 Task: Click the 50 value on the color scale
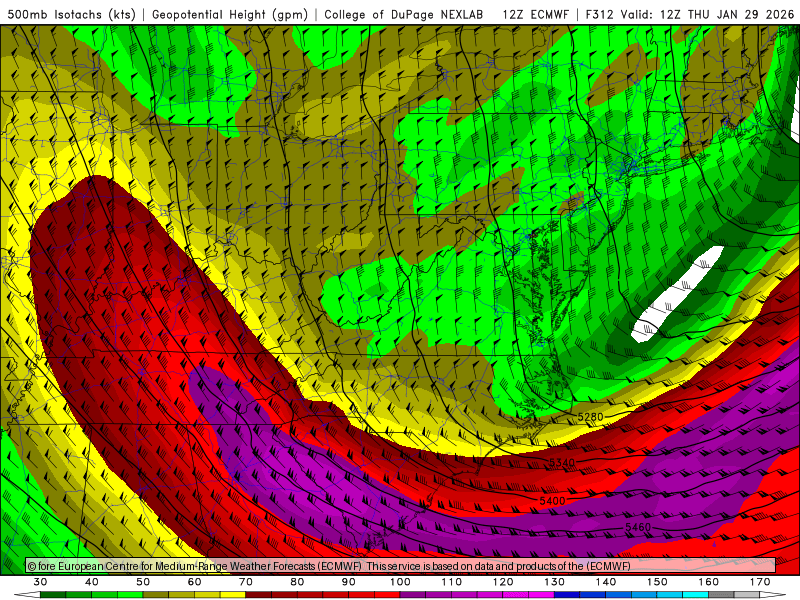143,582
